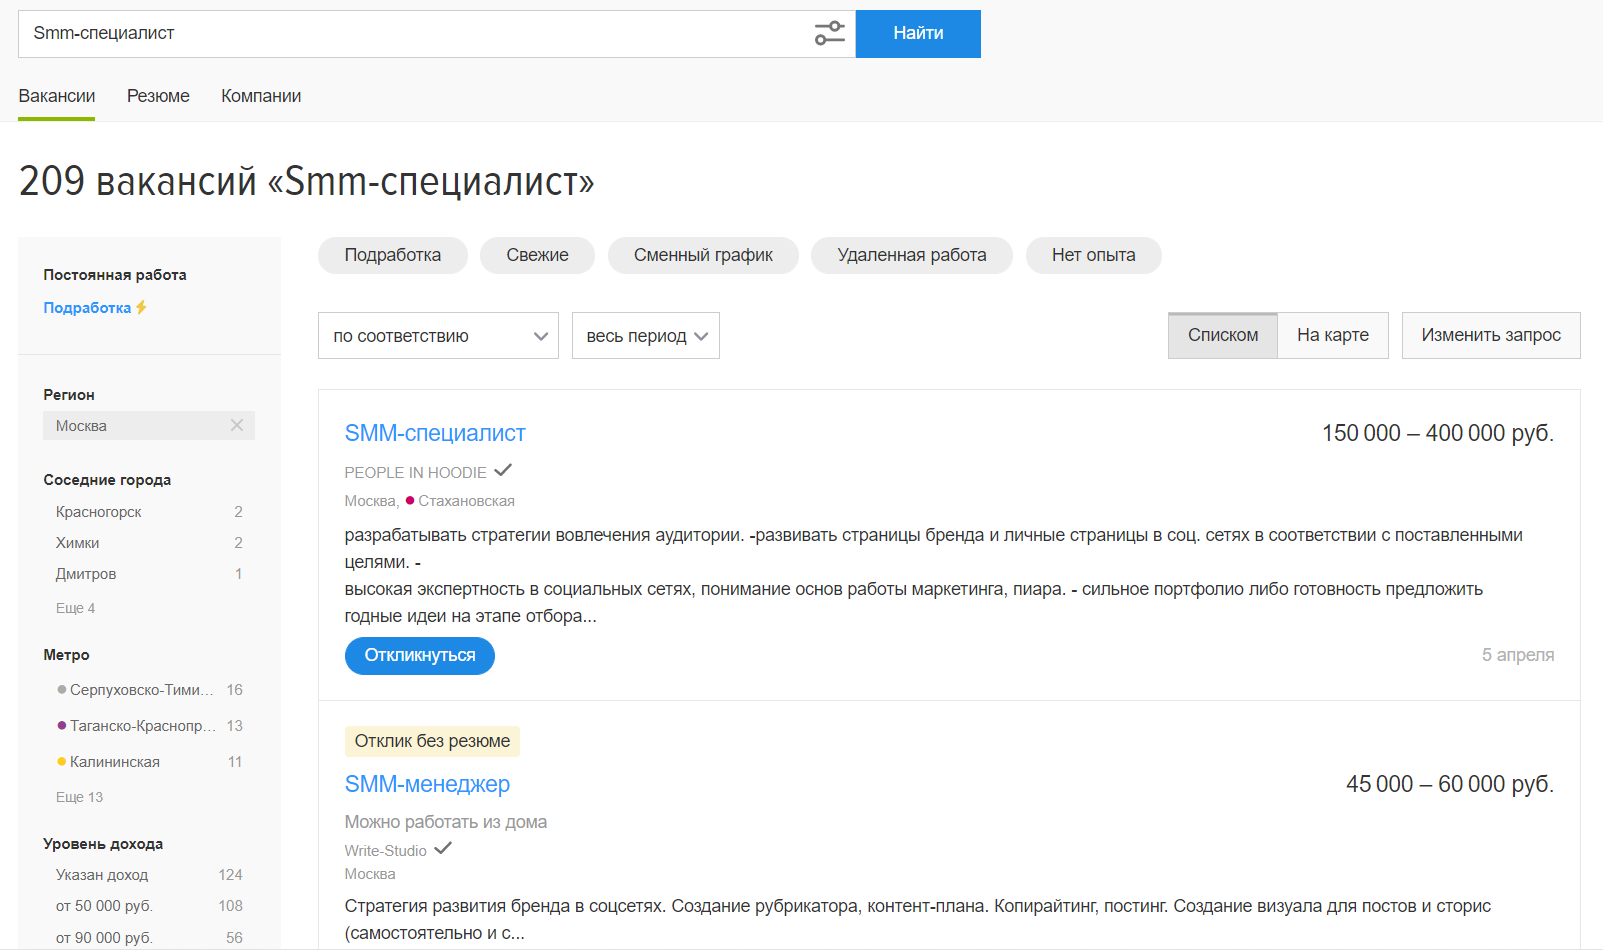Screen dimensions: 1603x950
Task: Open the 'по соответствию' sort dropdown
Action: coord(438,336)
